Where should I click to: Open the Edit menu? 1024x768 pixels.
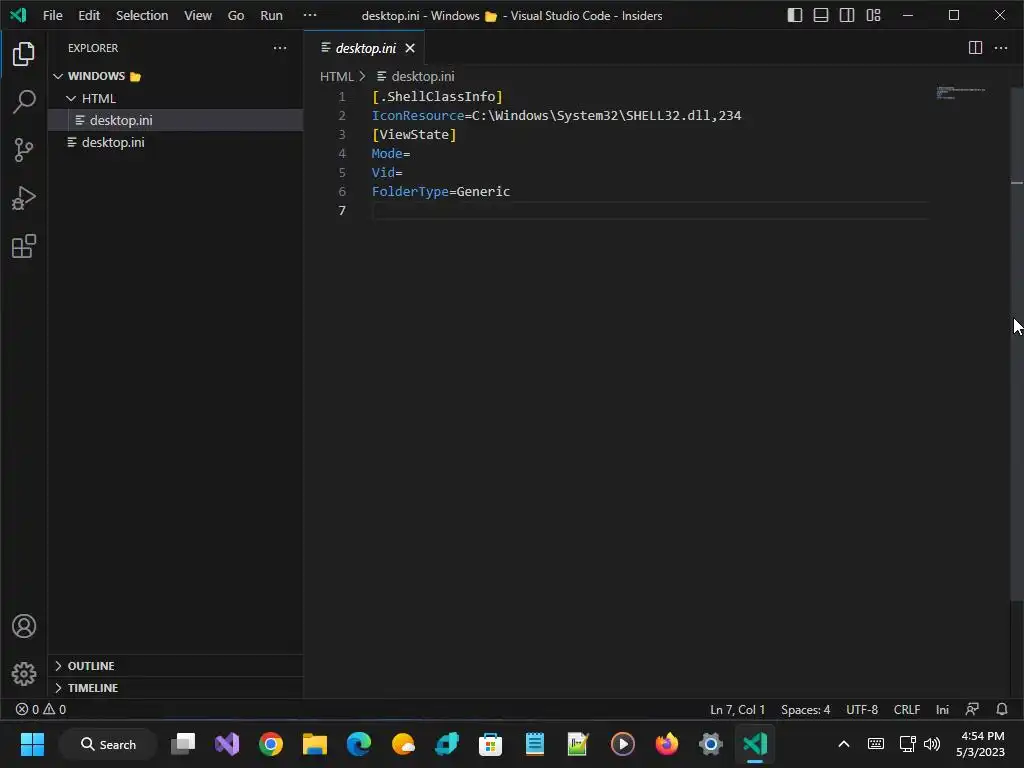[x=89, y=15]
